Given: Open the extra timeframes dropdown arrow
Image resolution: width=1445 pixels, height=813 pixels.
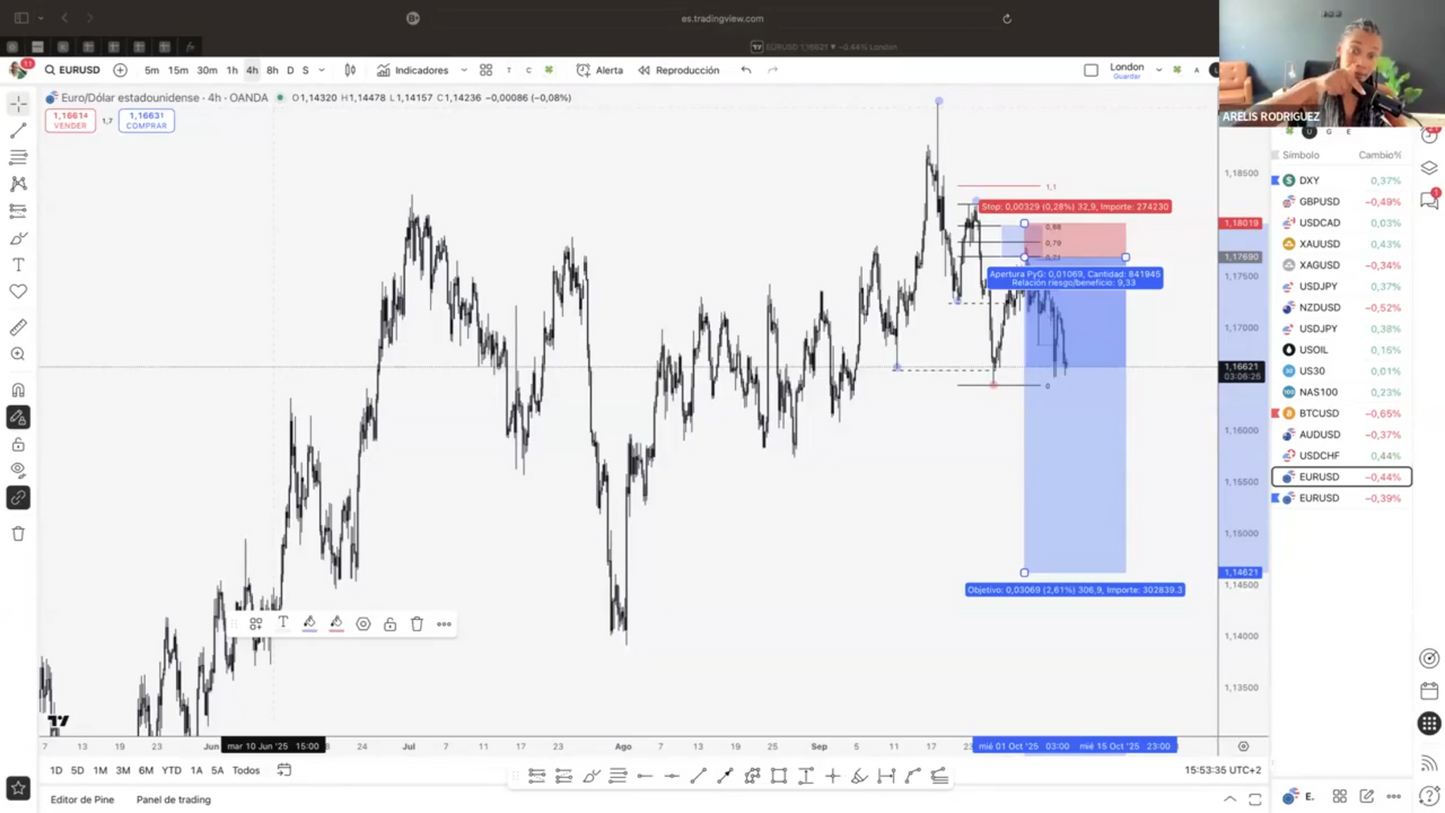Looking at the screenshot, I should (x=319, y=70).
